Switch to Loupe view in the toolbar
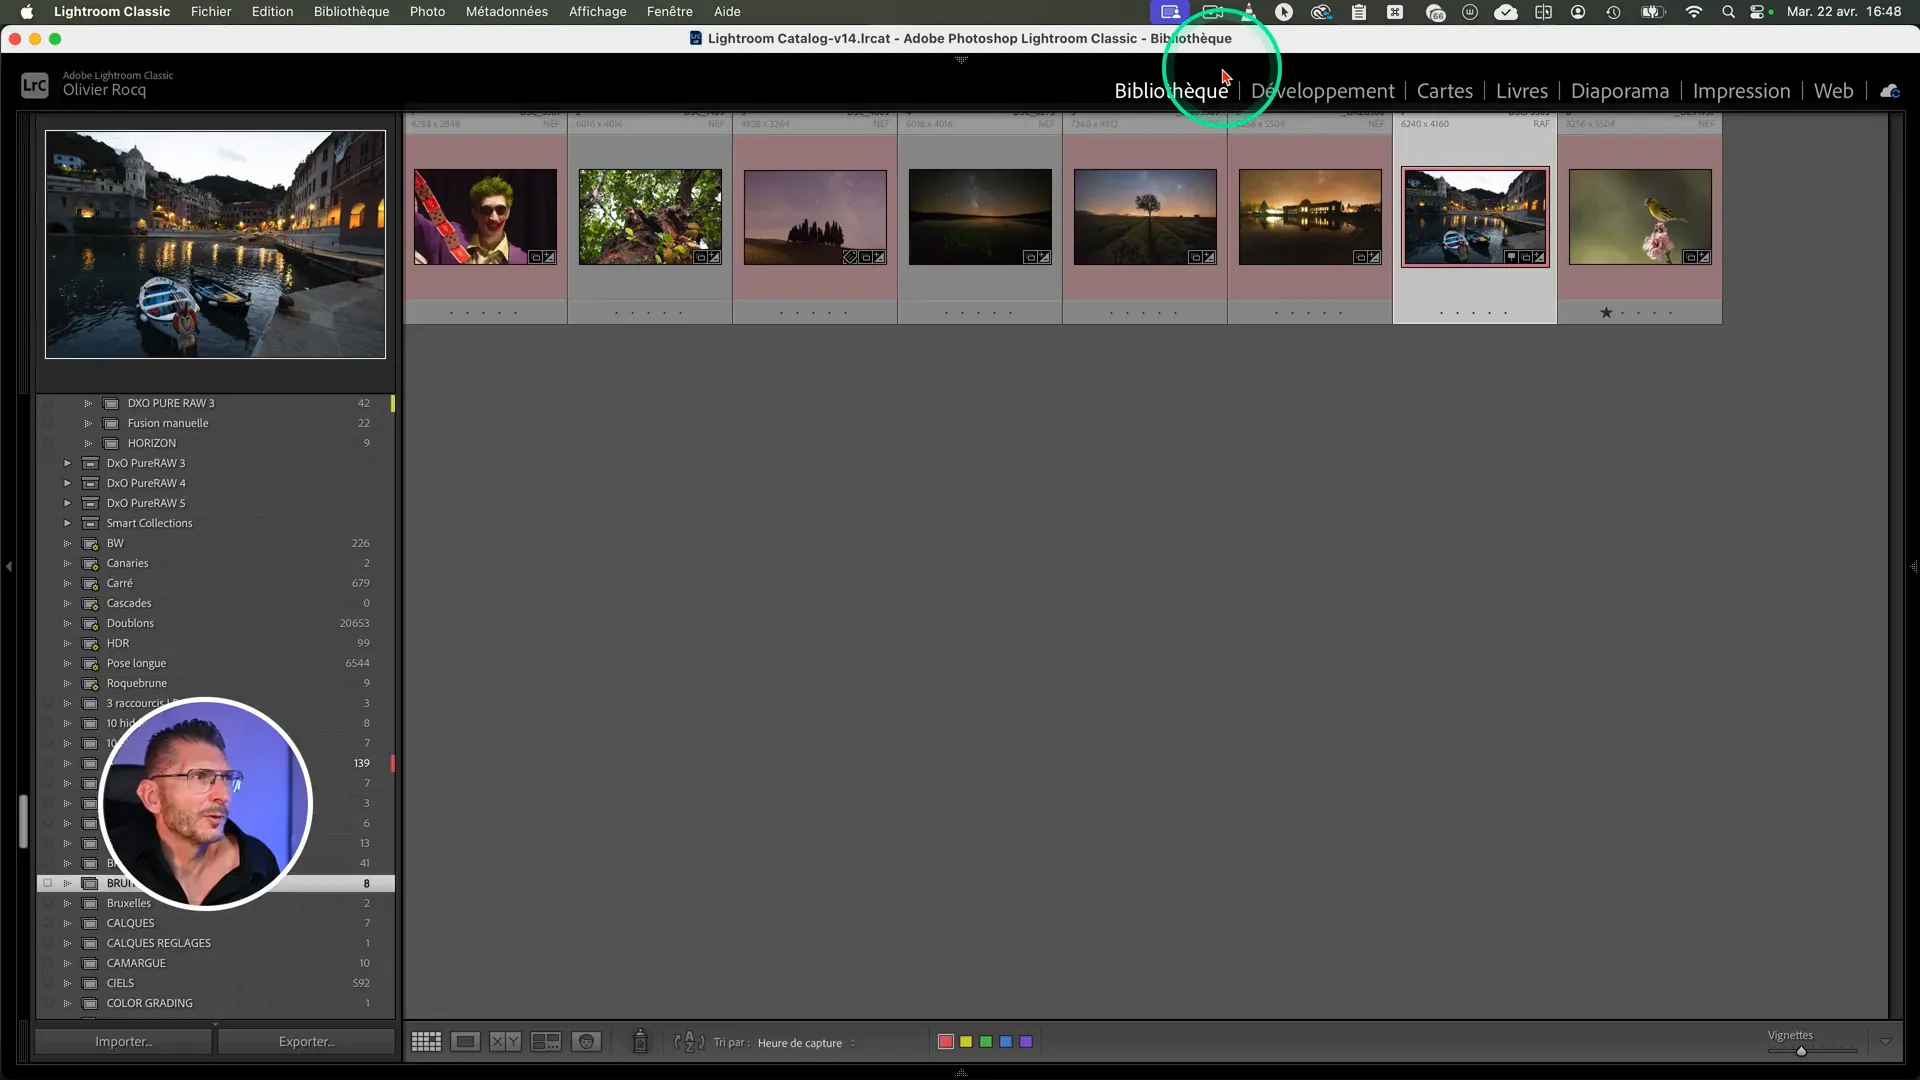Screen dimensions: 1920x1080 [x=465, y=1042]
